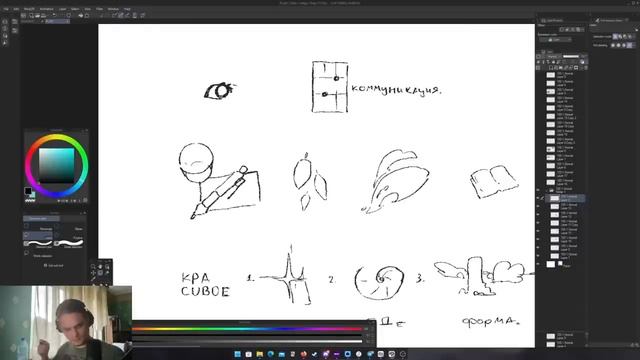Switch to the highlighted canvas document tab
This screenshot has height=360, width=640.
point(57,21)
